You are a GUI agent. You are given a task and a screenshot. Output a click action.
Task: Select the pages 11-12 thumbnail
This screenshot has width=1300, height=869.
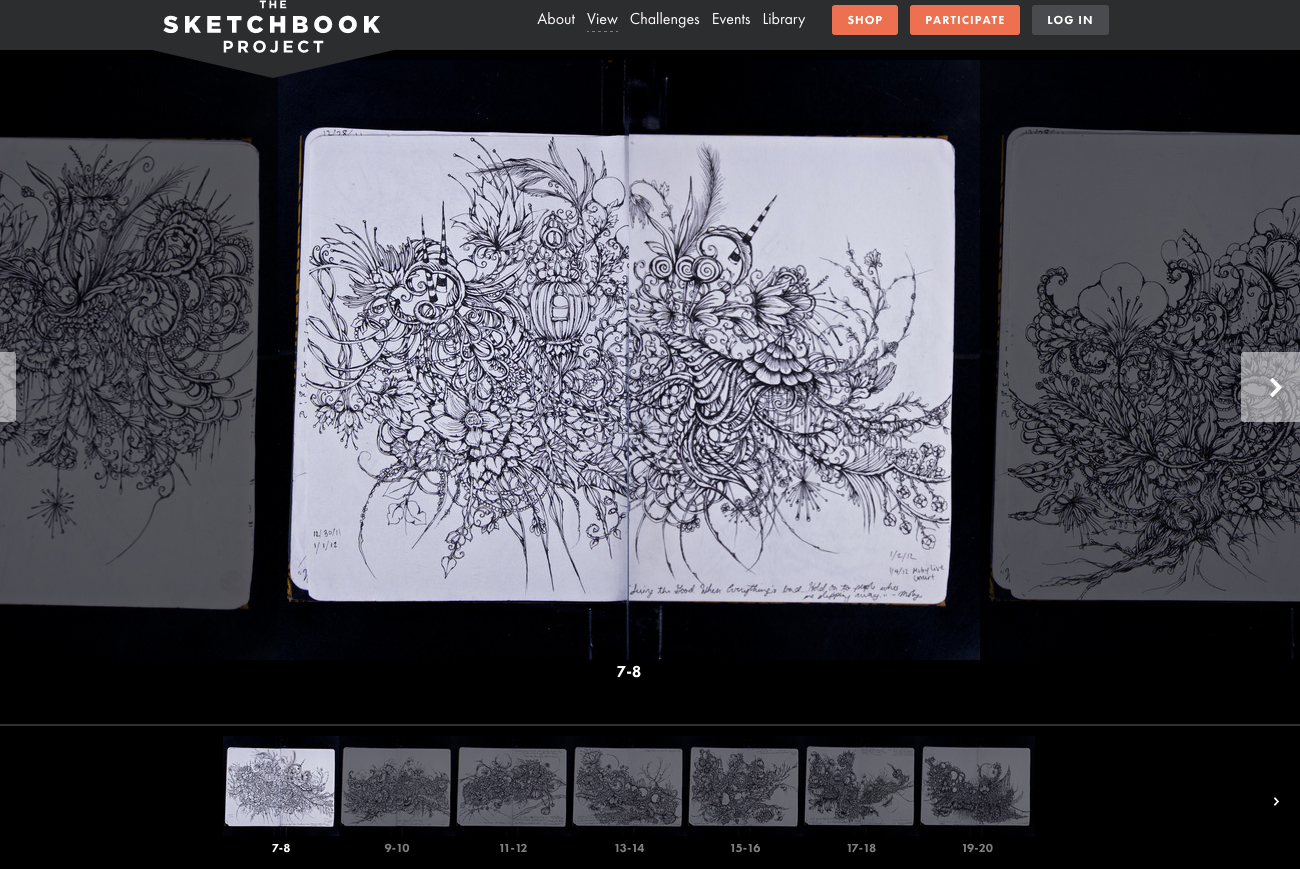click(x=513, y=786)
